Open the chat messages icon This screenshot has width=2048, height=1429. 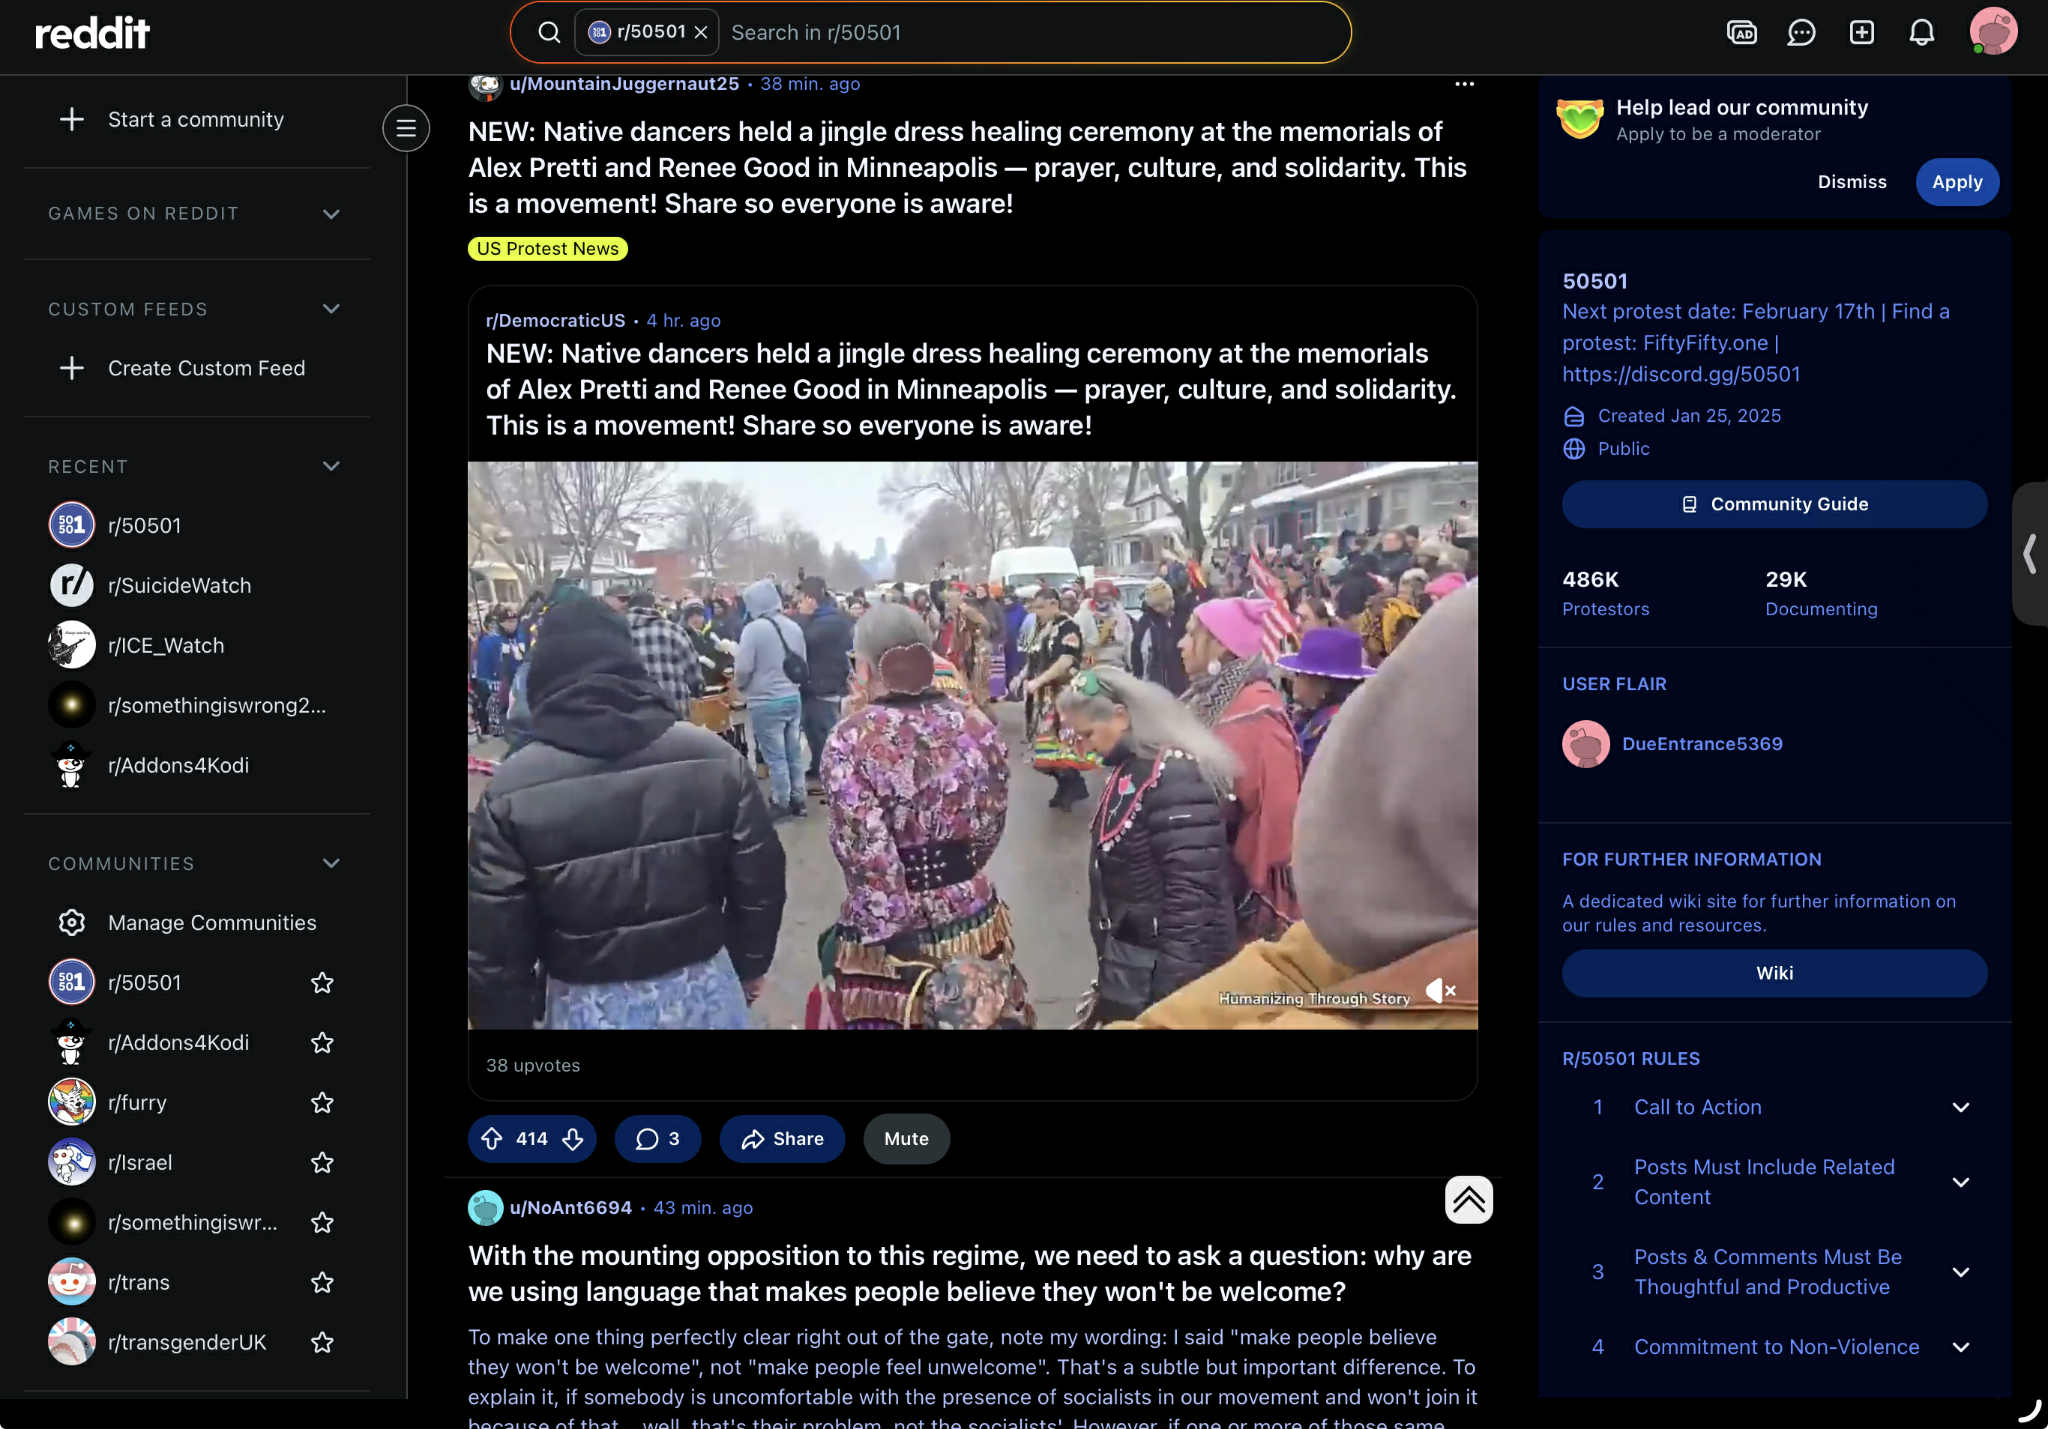(x=1801, y=33)
